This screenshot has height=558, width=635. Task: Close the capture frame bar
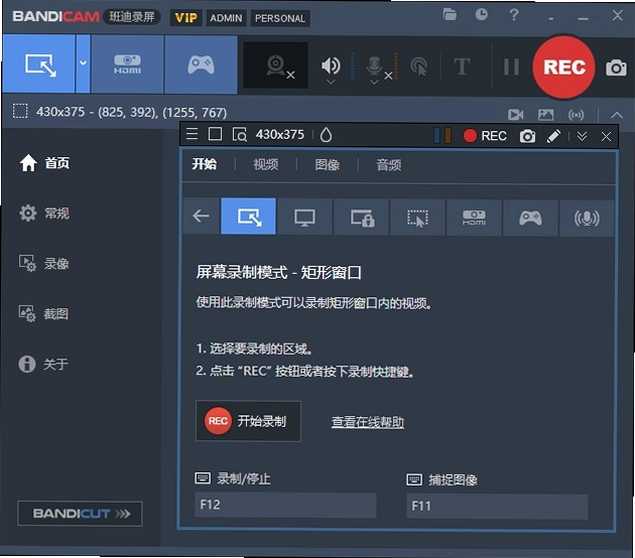pos(606,137)
